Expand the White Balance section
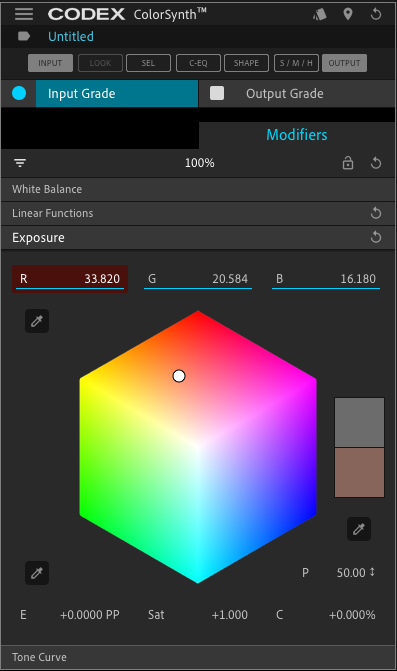The width and height of the screenshot is (397, 671). tap(198, 189)
